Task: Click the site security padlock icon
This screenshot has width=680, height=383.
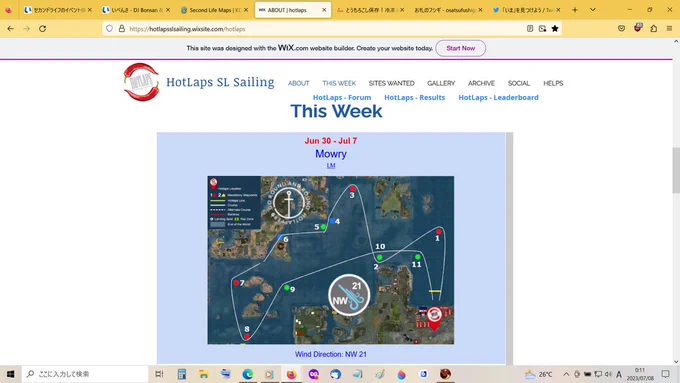Action: (x=122, y=29)
